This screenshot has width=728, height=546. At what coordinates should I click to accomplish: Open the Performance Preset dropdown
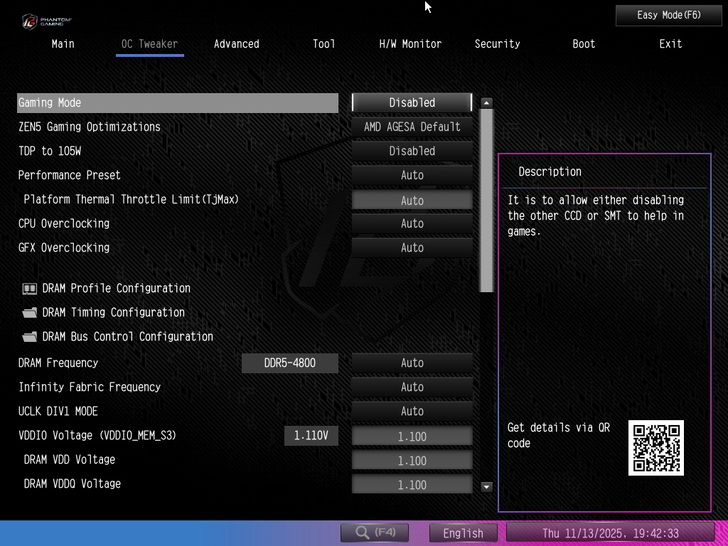pos(412,175)
